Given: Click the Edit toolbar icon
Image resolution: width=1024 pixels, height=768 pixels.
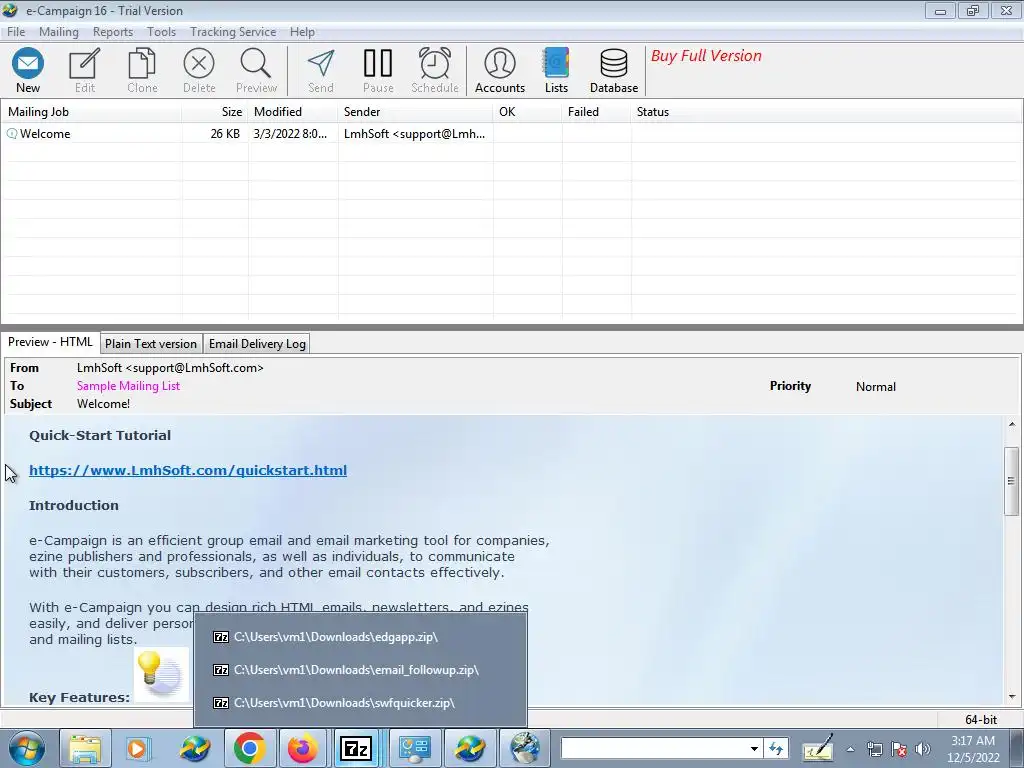Looking at the screenshot, I should point(84,71).
